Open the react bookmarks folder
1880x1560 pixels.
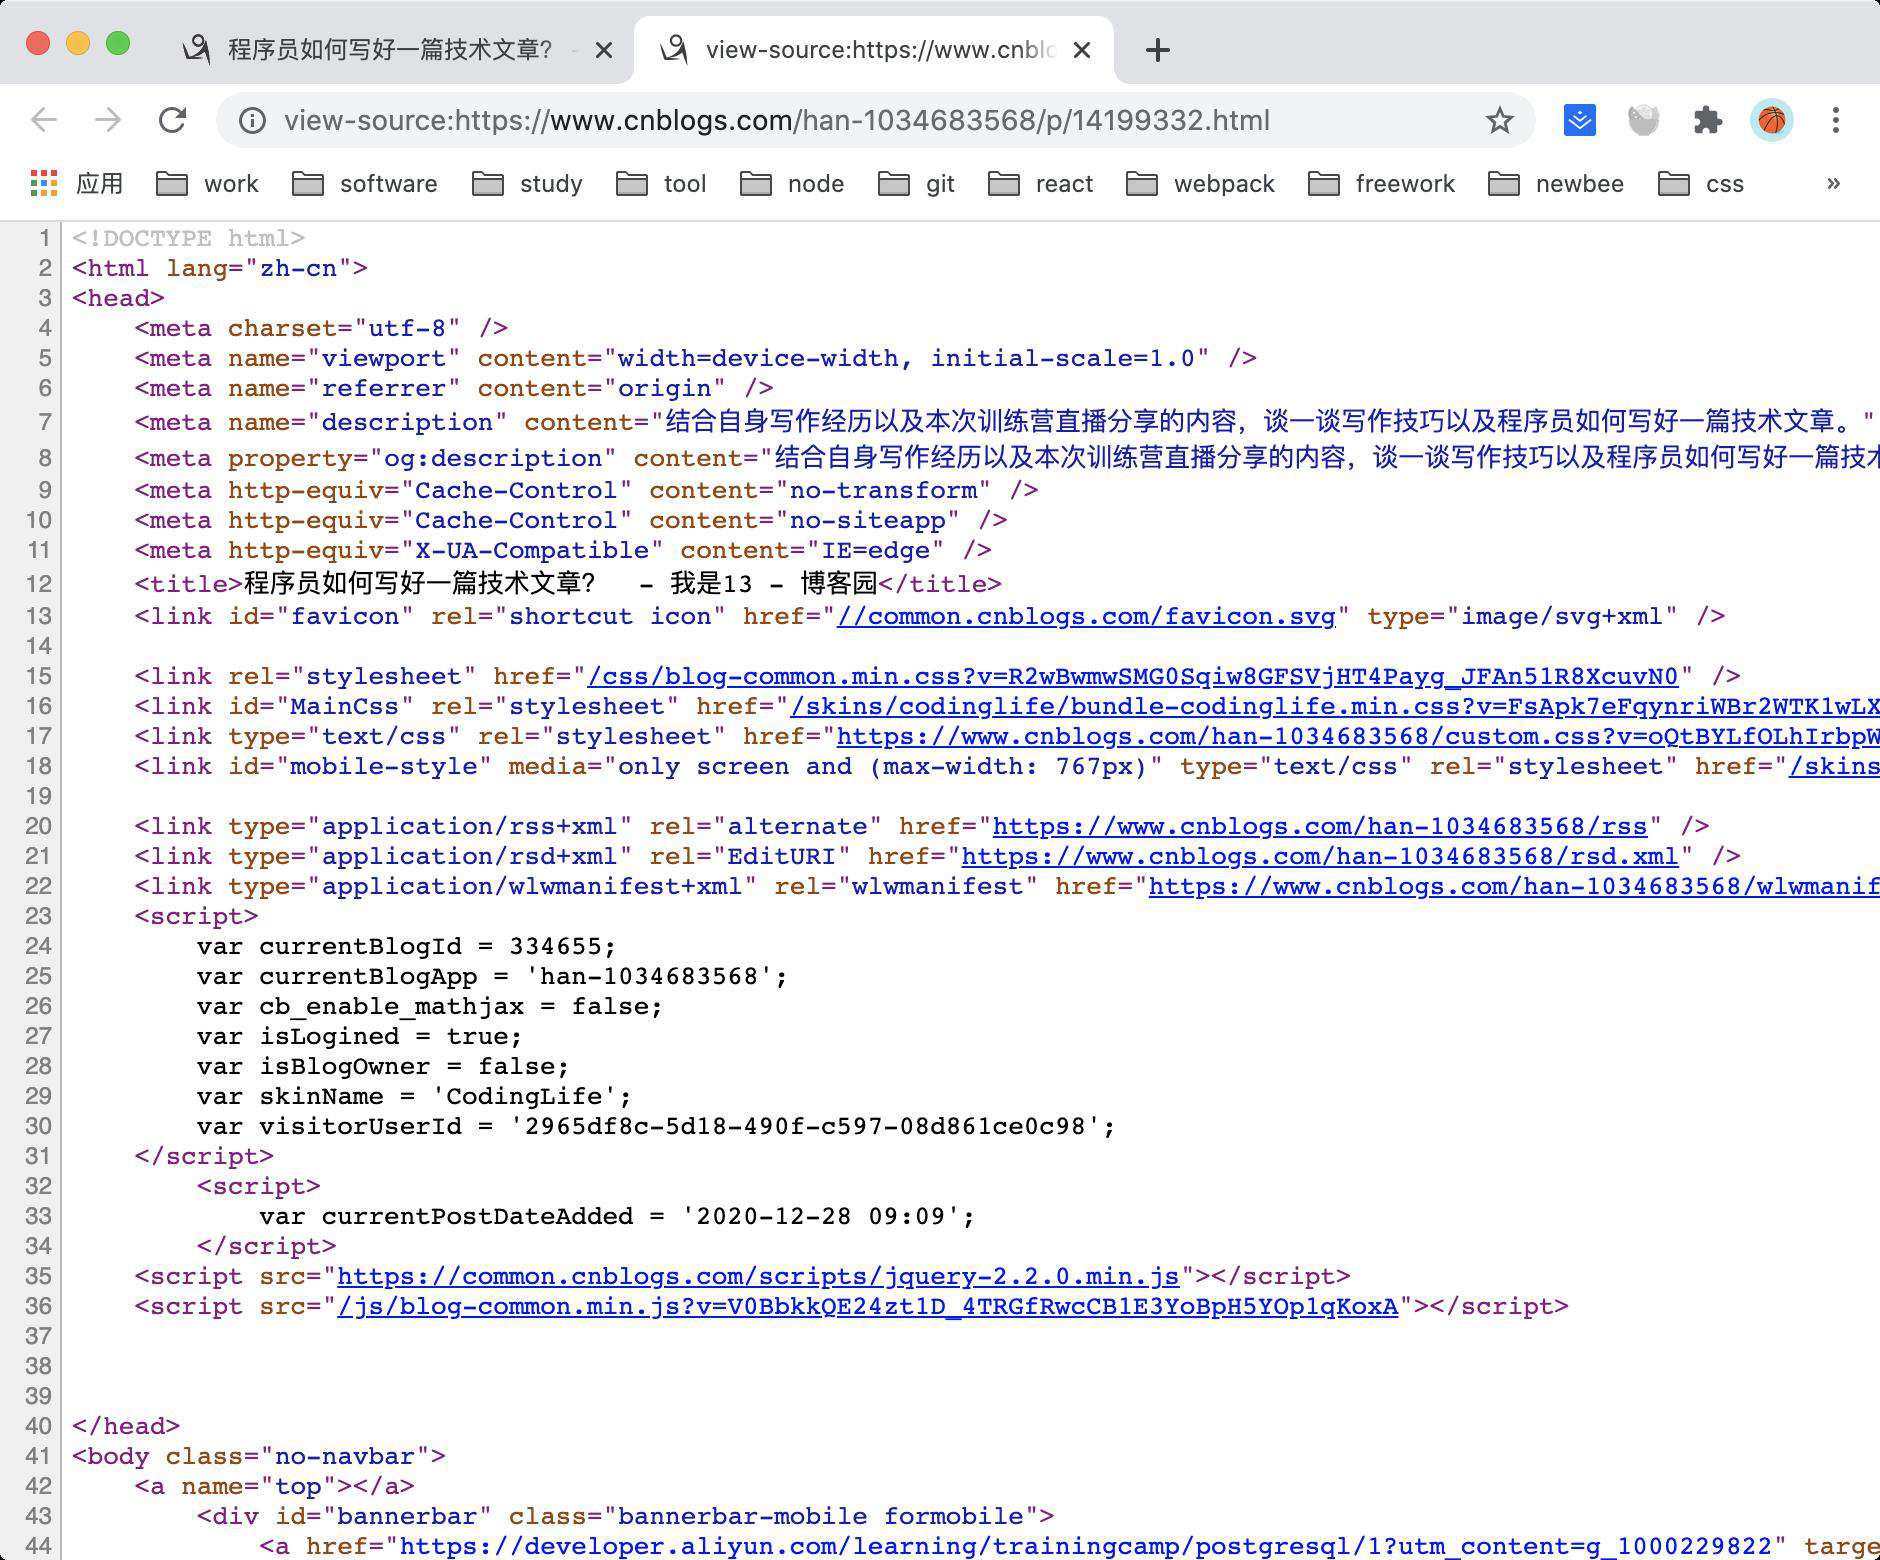coord(1041,184)
